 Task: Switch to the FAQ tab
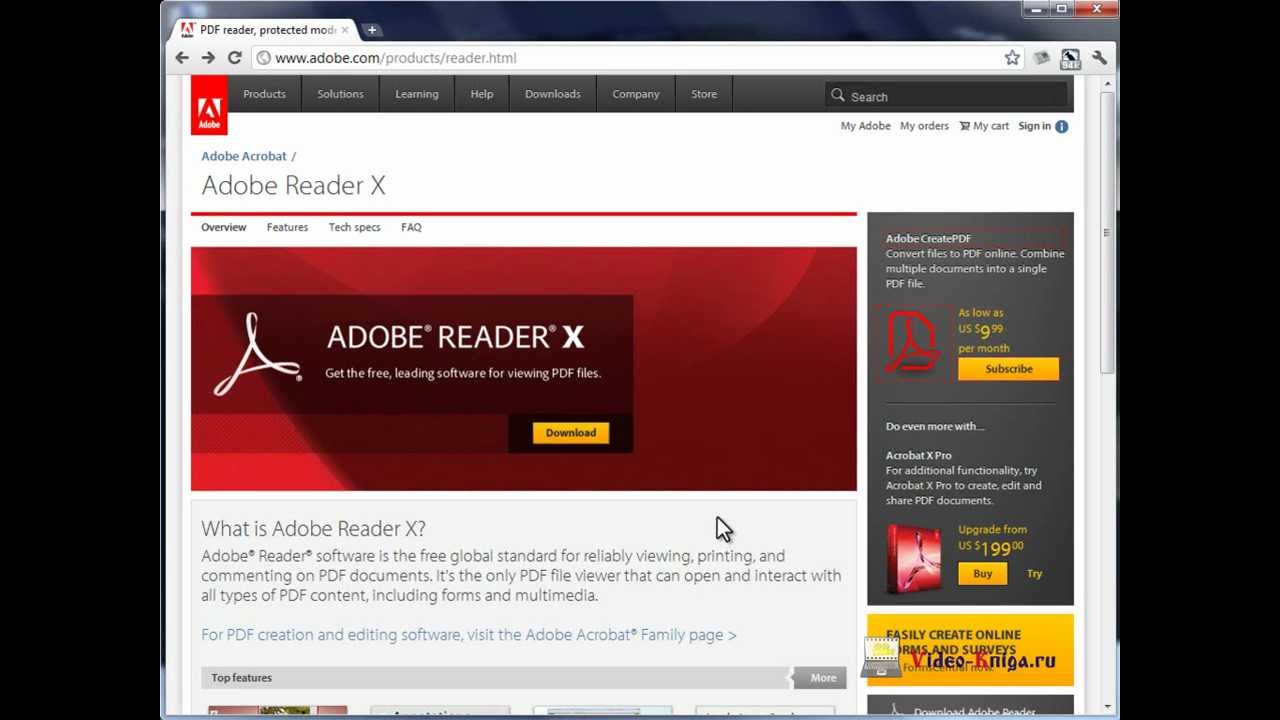[411, 227]
